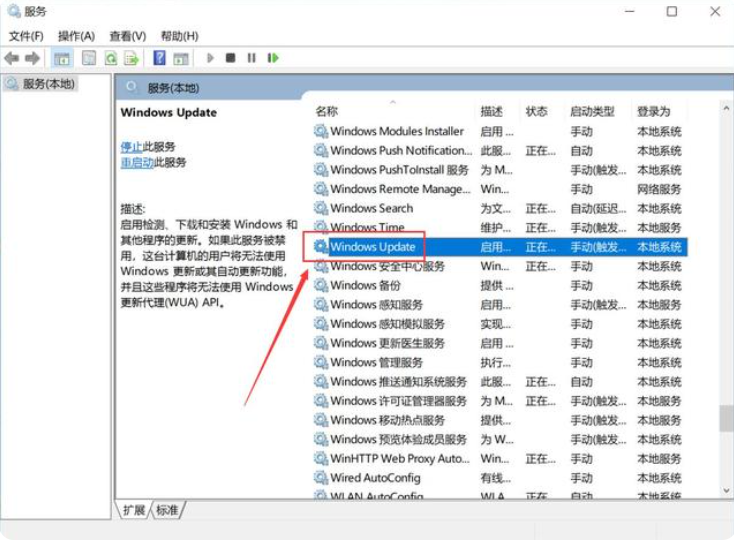This screenshot has height=541, width=734.
Task: Sort by the 启动类型 column header
Action: coord(592,111)
